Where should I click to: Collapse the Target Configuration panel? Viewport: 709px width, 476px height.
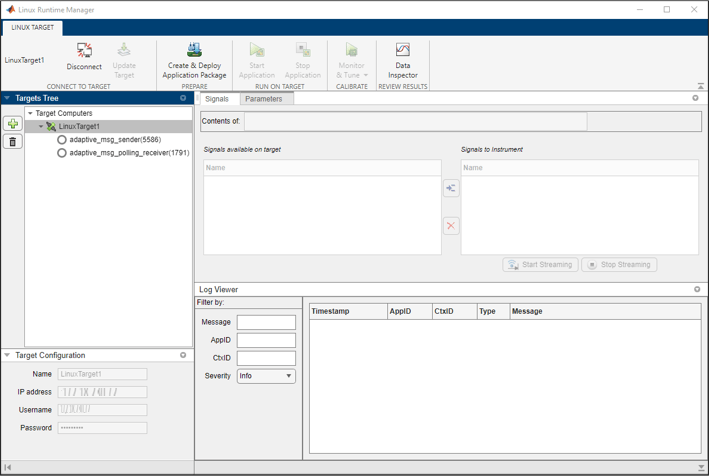click(x=7, y=355)
